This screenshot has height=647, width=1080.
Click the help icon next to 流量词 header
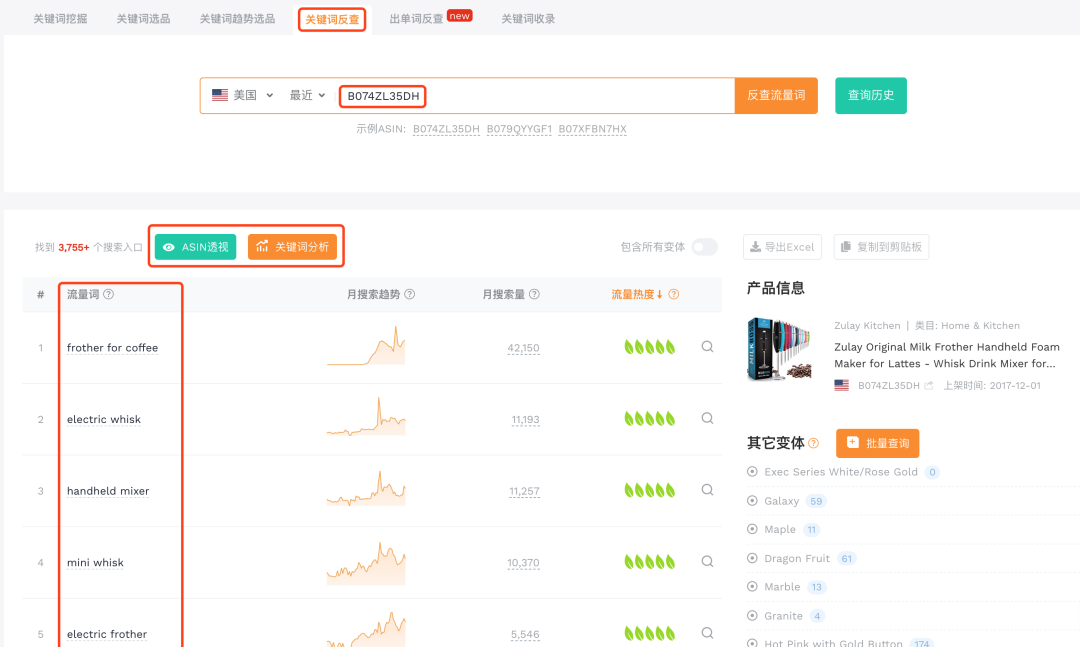point(107,294)
